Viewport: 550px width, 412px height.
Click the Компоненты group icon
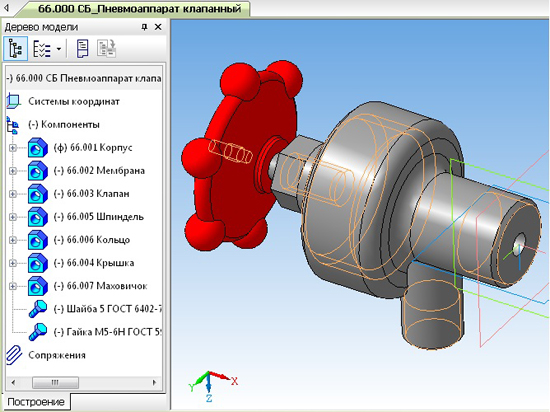(x=13, y=125)
